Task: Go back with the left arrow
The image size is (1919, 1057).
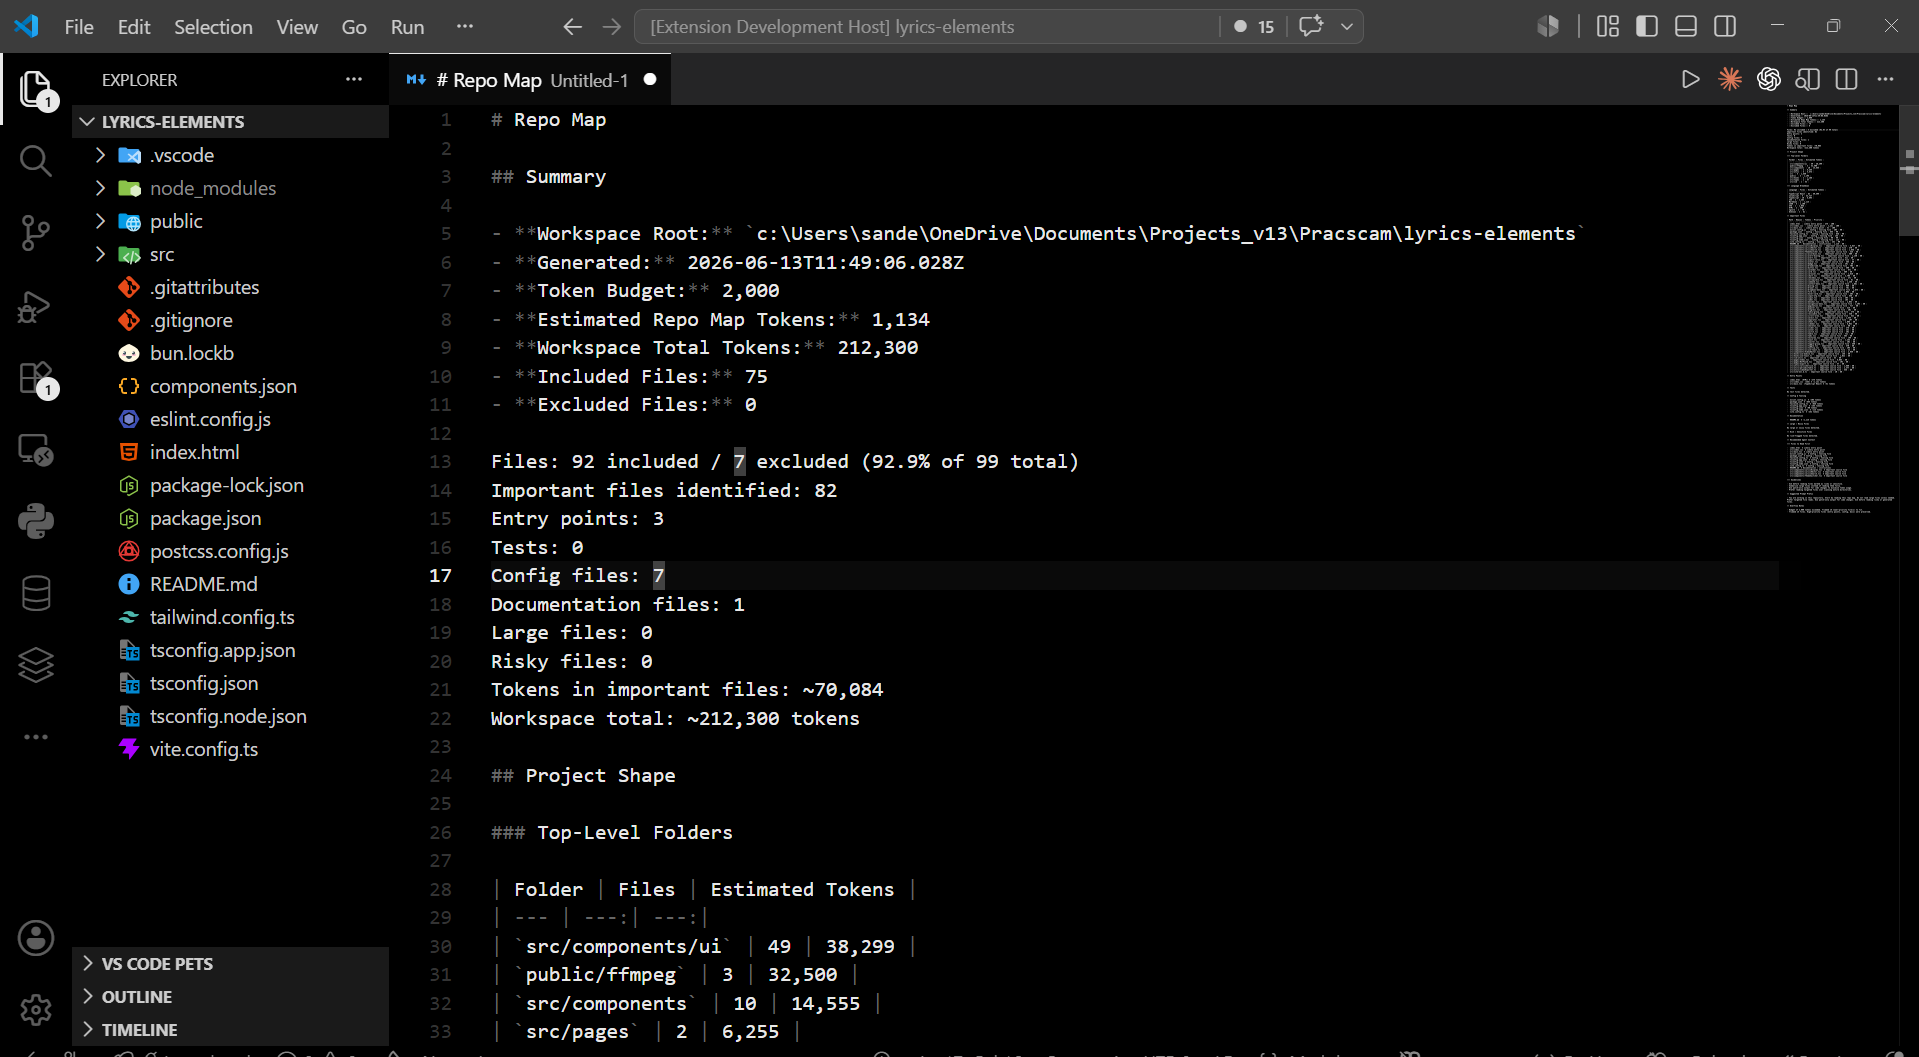Action: tap(572, 27)
